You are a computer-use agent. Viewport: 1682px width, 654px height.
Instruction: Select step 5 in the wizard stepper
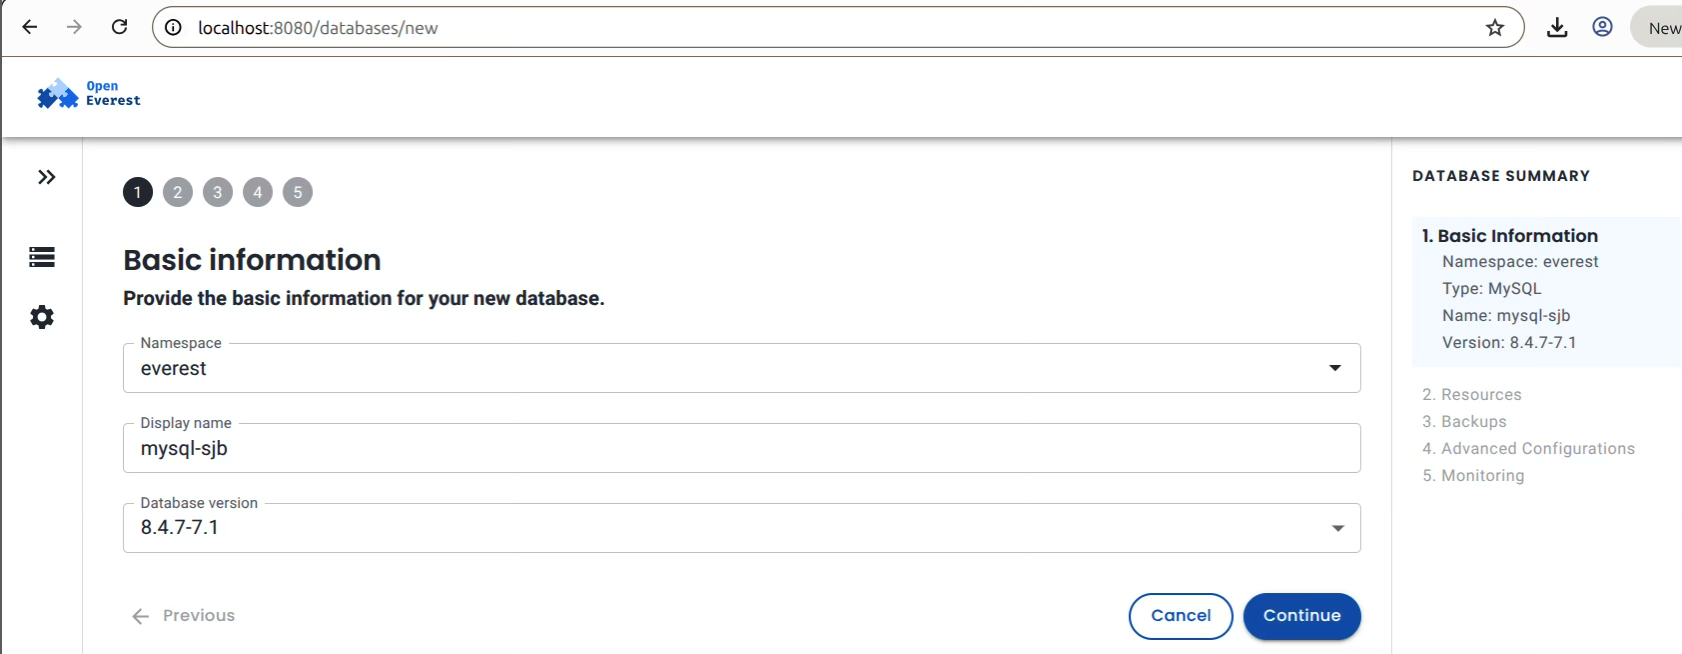point(297,192)
